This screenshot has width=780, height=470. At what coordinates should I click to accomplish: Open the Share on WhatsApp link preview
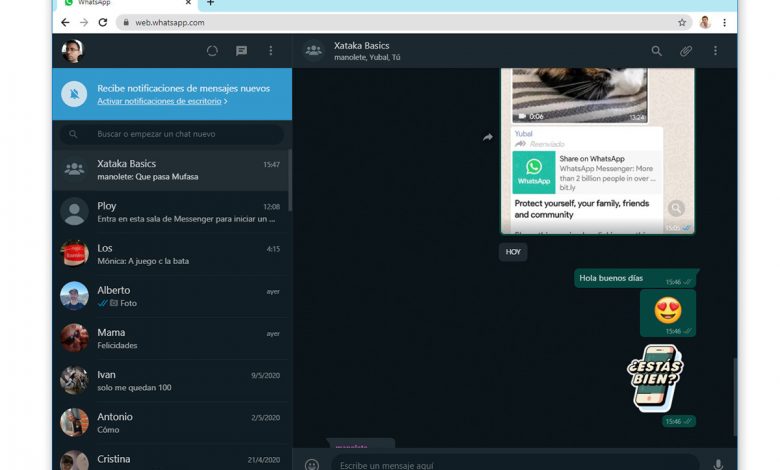(x=587, y=172)
